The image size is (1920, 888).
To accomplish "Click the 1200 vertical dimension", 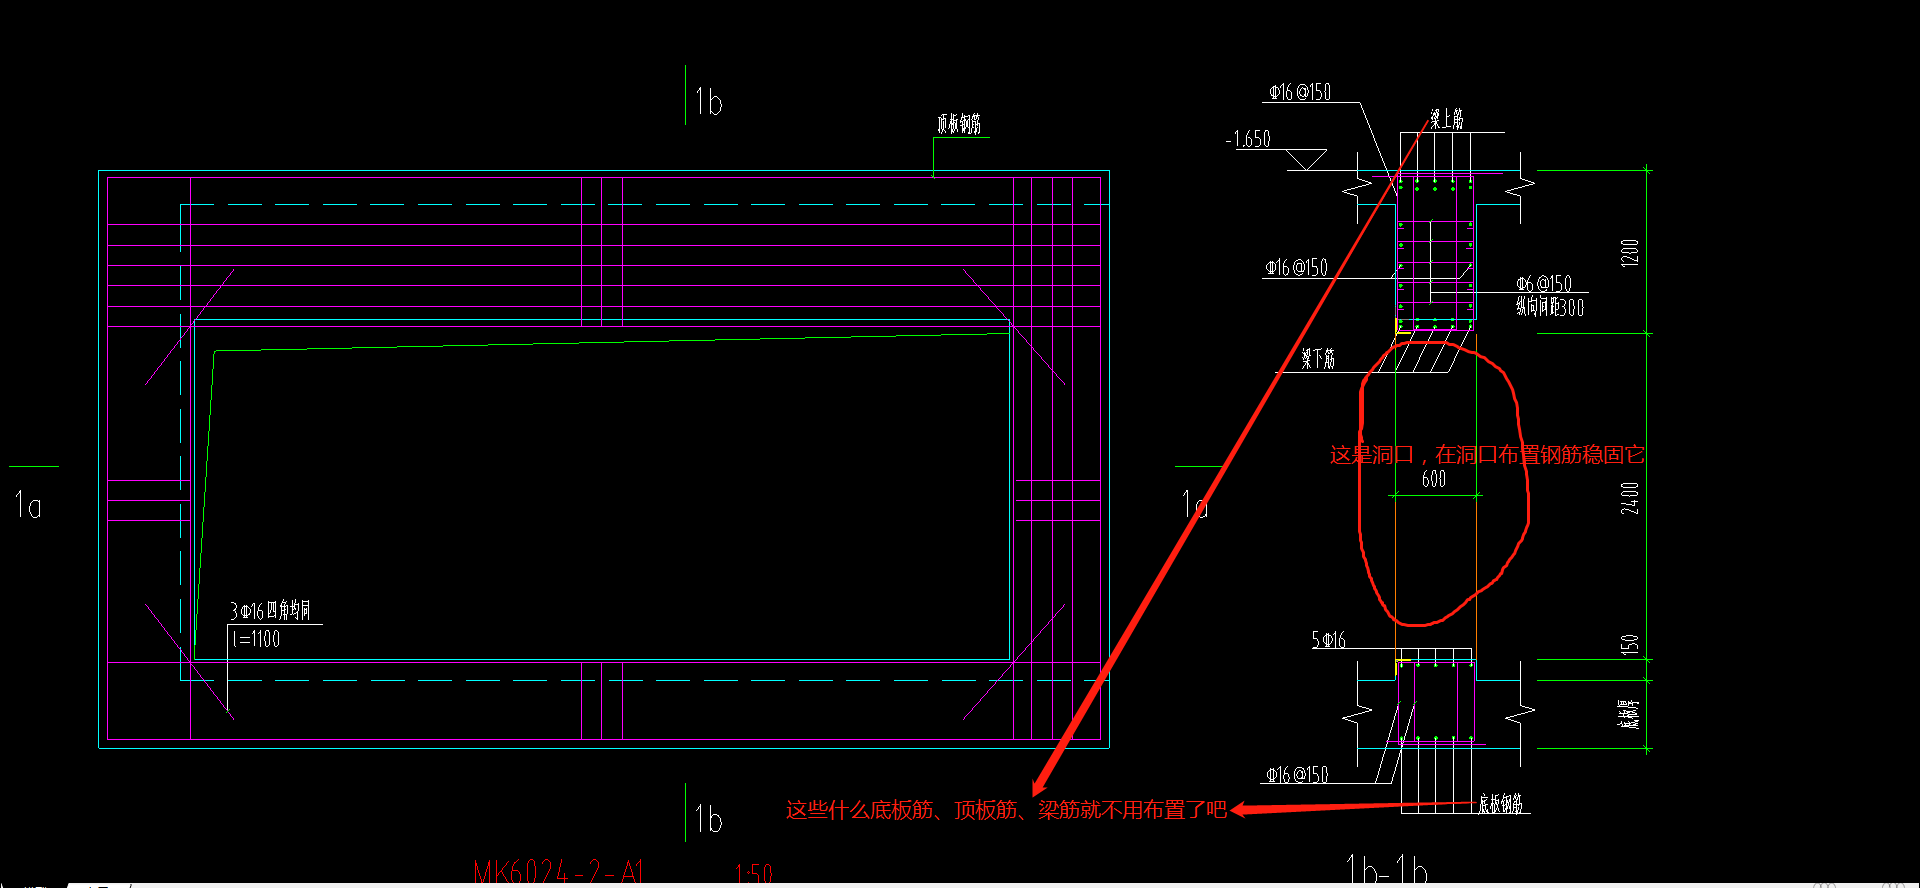I will (x=1630, y=252).
